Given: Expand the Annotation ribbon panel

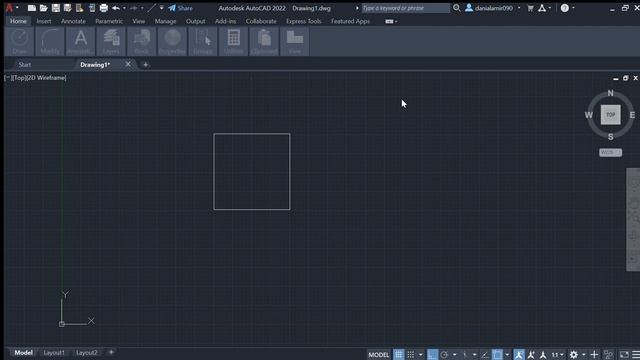Looking at the screenshot, I should point(80,41).
